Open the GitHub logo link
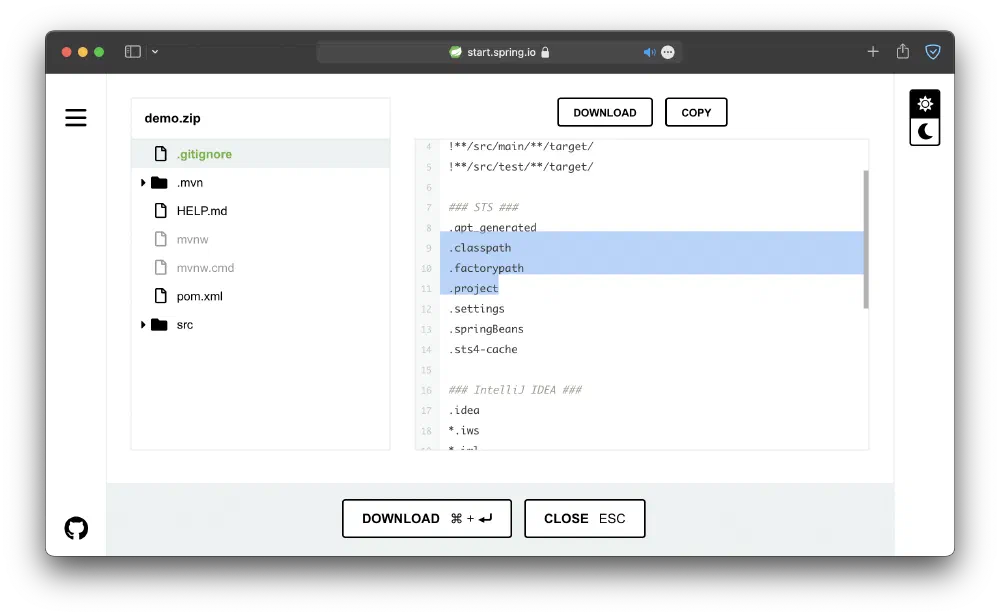 [x=76, y=528]
